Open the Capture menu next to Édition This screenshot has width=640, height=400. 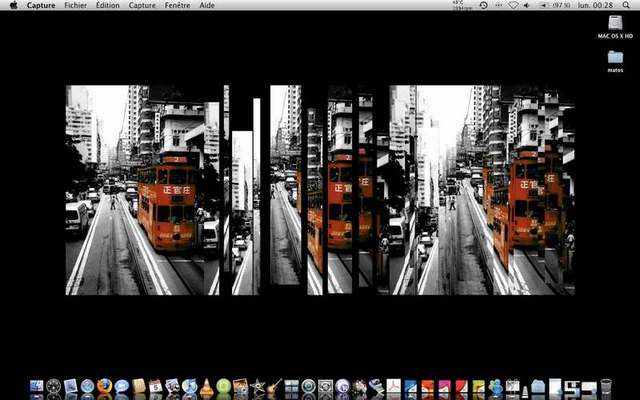(142, 5)
